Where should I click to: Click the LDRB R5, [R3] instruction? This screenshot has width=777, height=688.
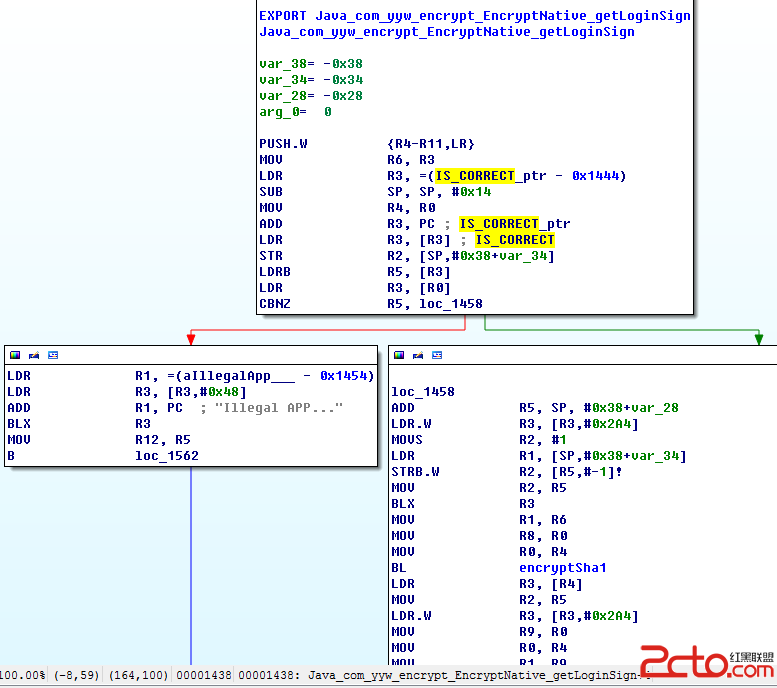pyautogui.click(x=355, y=272)
